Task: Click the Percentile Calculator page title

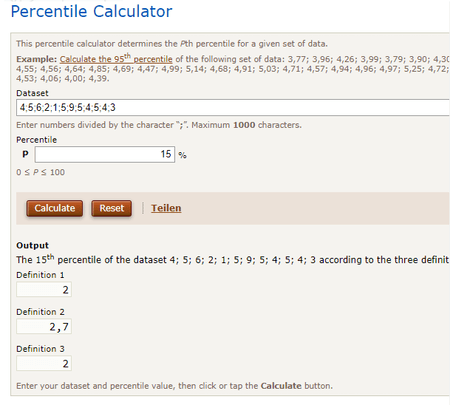Action: (91, 11)
